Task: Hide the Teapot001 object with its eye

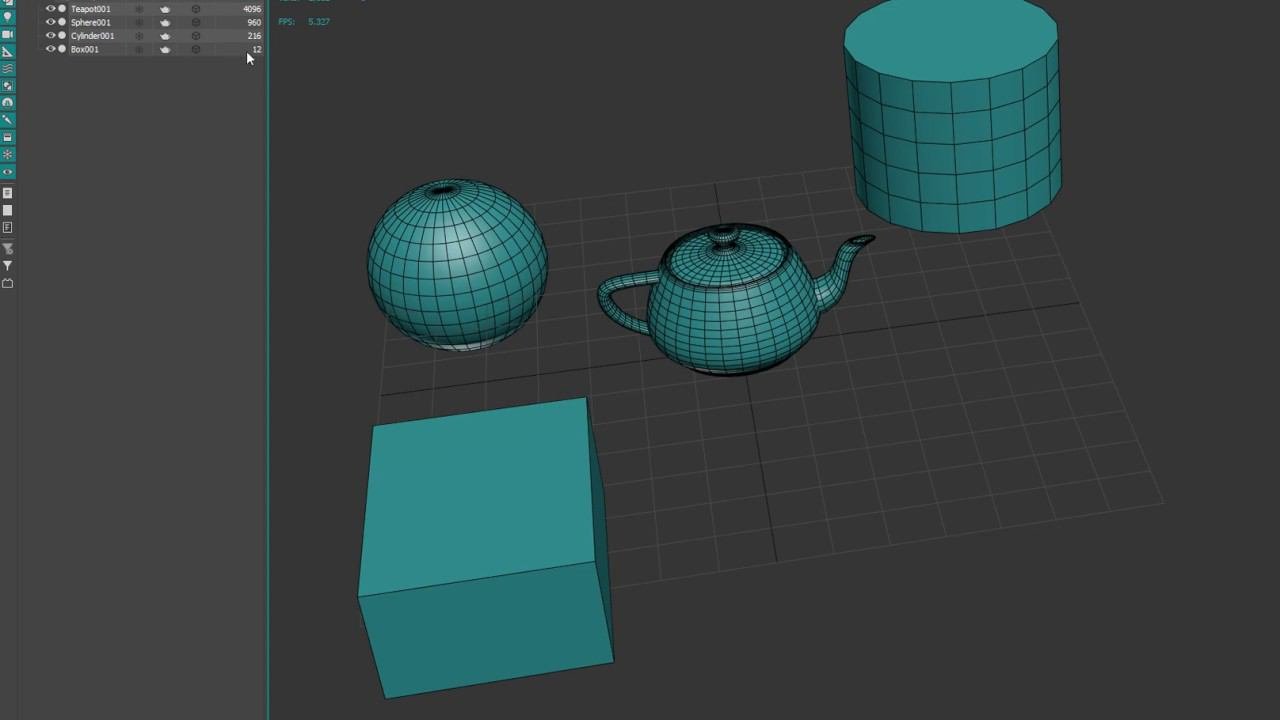Action: coord(50,9)
